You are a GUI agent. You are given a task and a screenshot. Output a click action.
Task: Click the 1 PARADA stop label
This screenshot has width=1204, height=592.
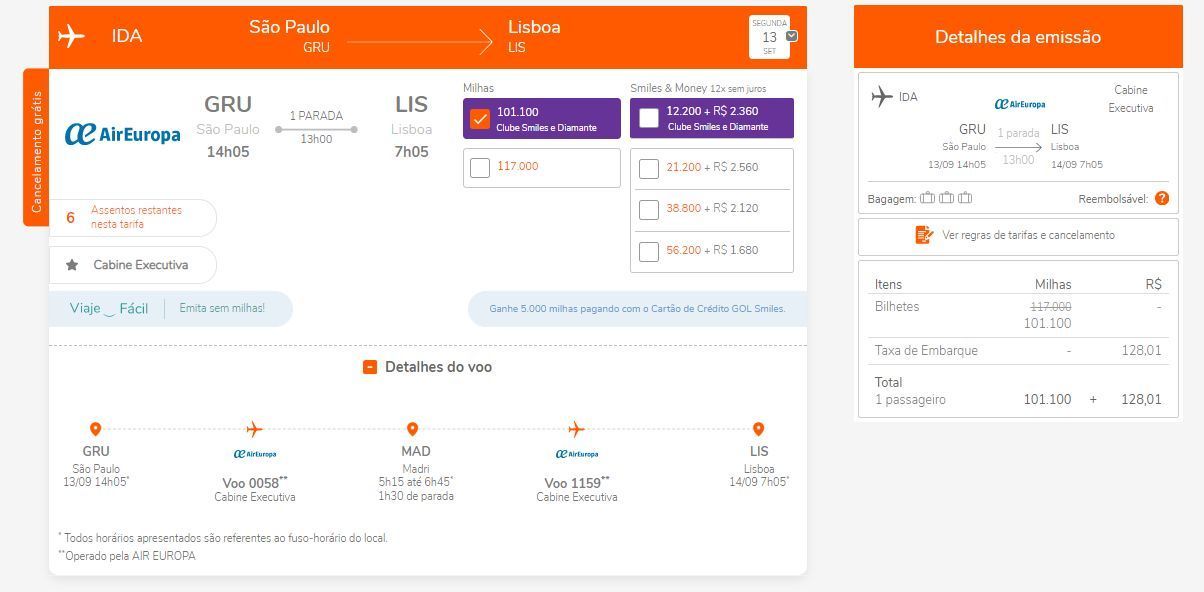tap(316, 116)
